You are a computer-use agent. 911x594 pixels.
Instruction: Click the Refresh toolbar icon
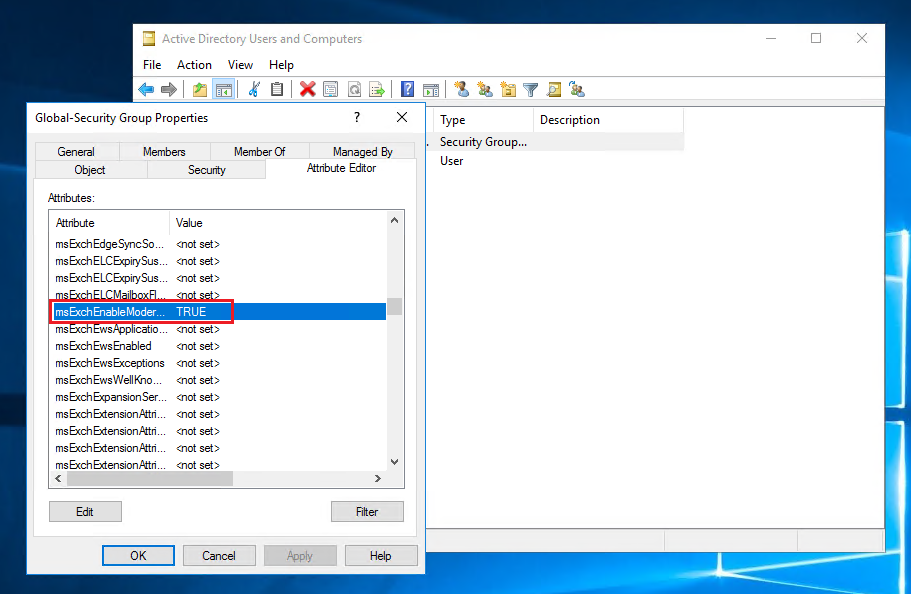click(x=354, y=89)
